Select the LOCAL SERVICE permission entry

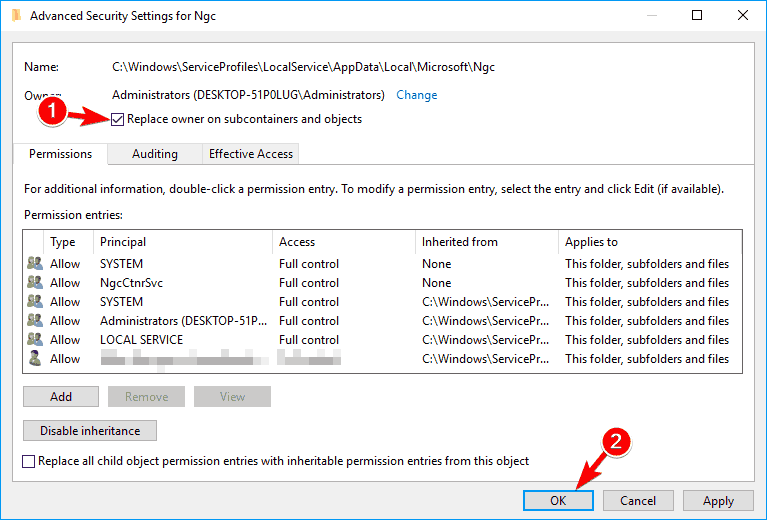(x=383, y=339)
